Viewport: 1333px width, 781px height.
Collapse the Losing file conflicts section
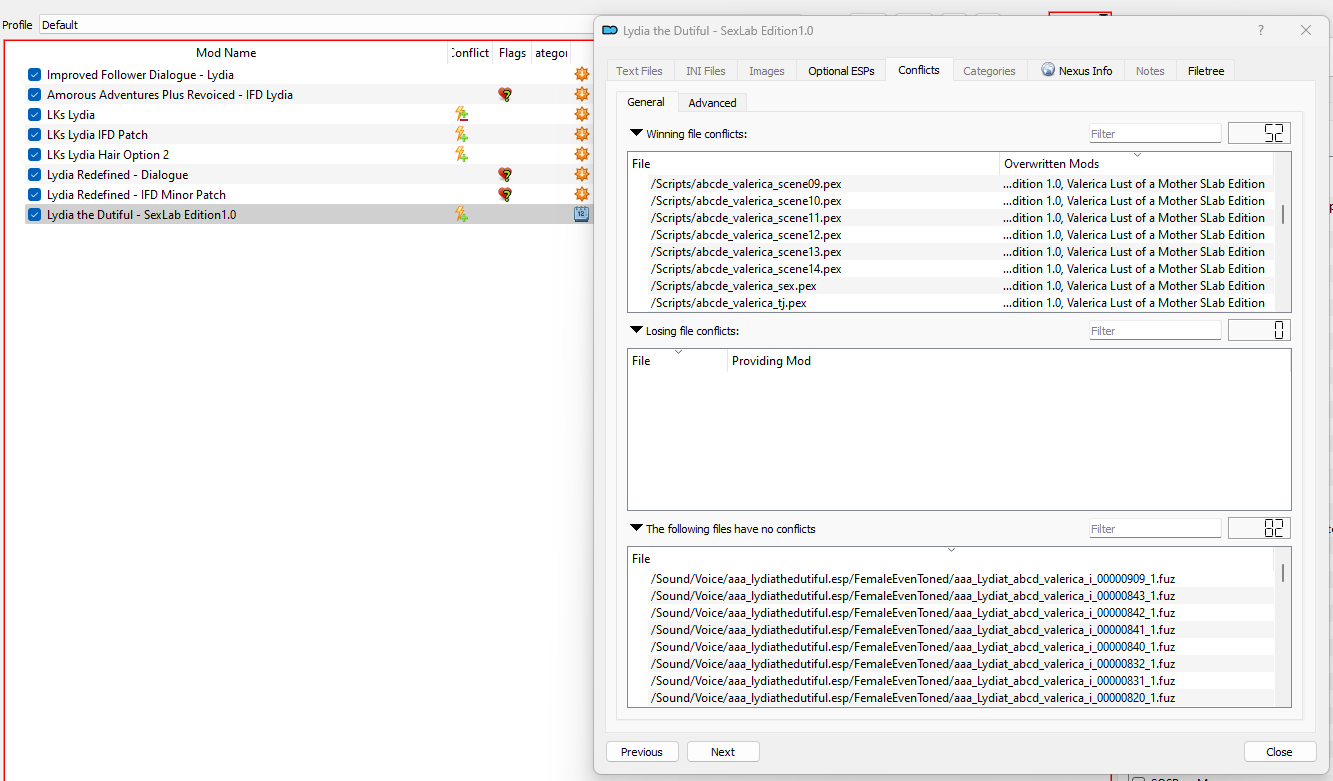(636, 330)
